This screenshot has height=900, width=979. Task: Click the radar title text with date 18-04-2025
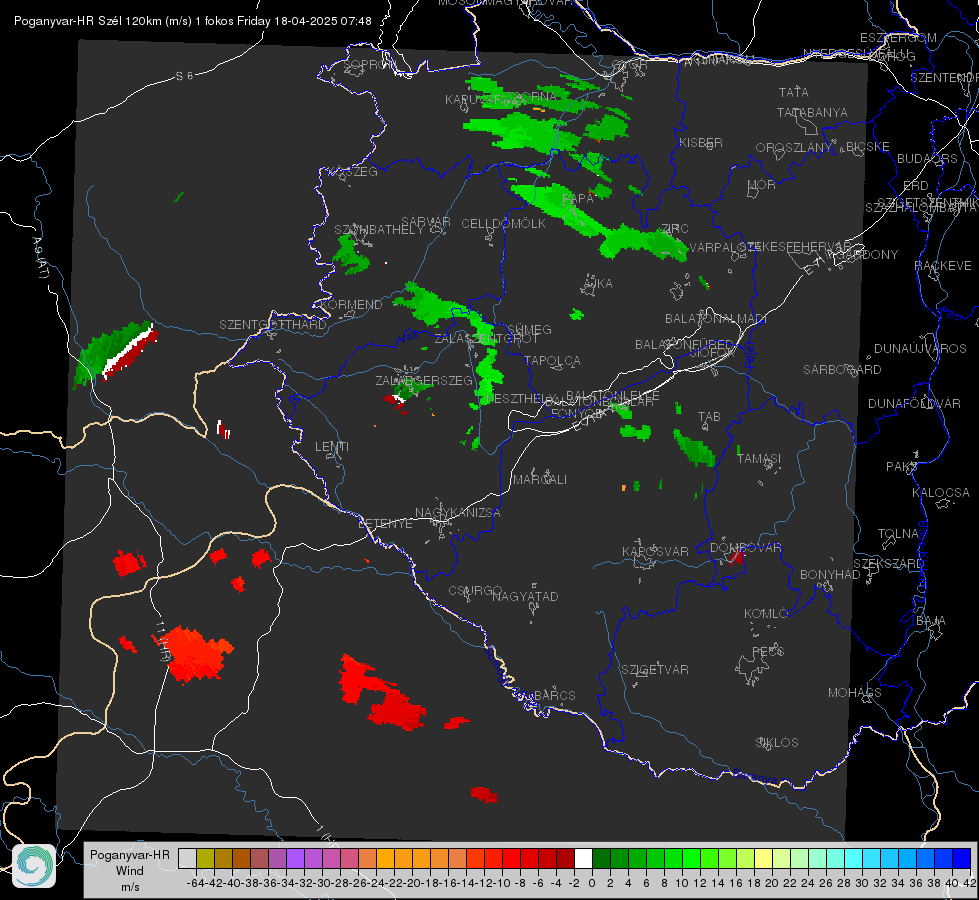(192, 21)
